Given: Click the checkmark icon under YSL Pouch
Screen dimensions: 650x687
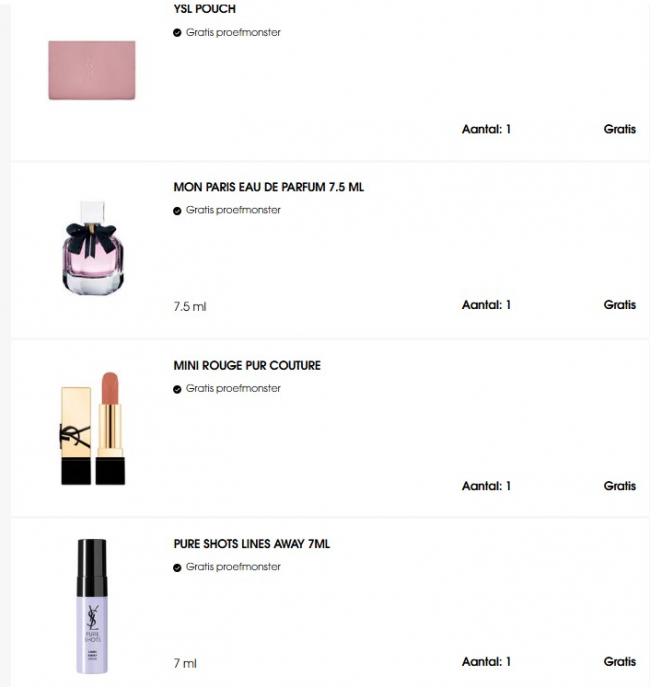Looking at the screenshot, I should click(177, 33).
